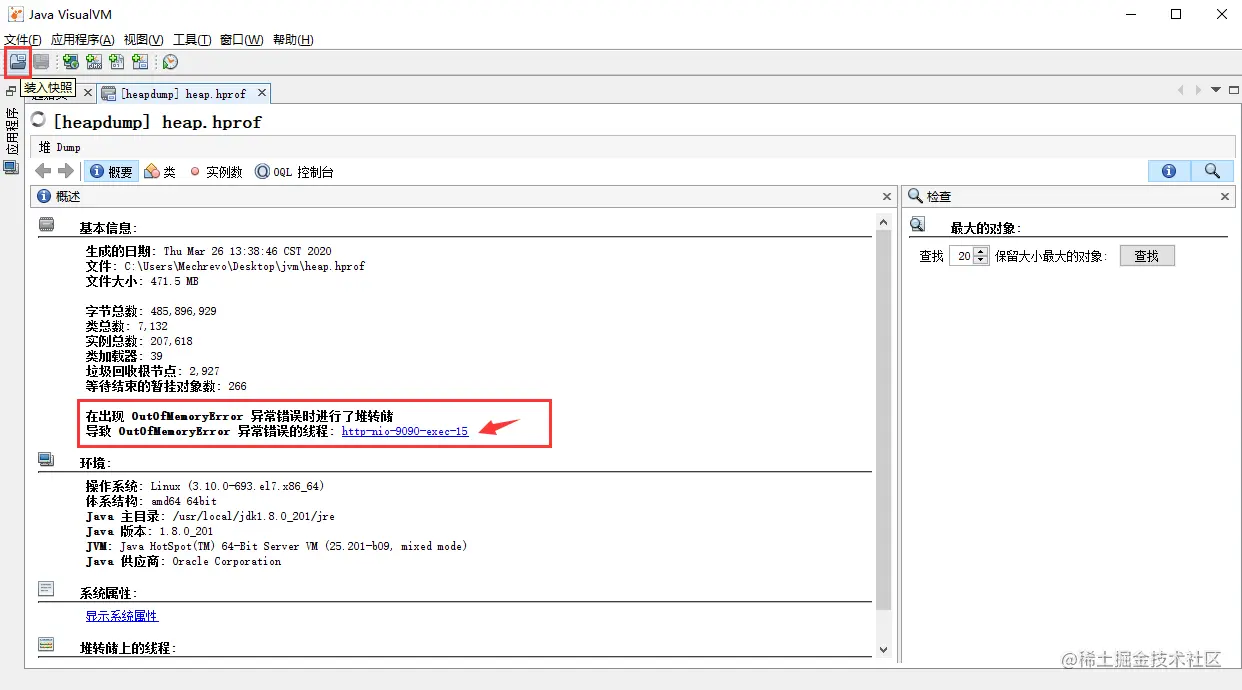Close the first document tab
This screenshot has width=1242, height=690.
point(87,93)
